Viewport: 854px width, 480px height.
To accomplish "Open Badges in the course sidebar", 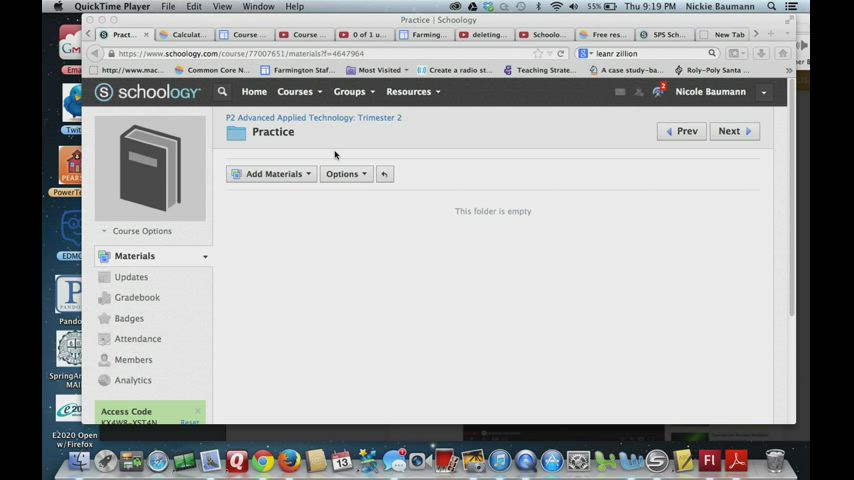I will pos(129,319).
